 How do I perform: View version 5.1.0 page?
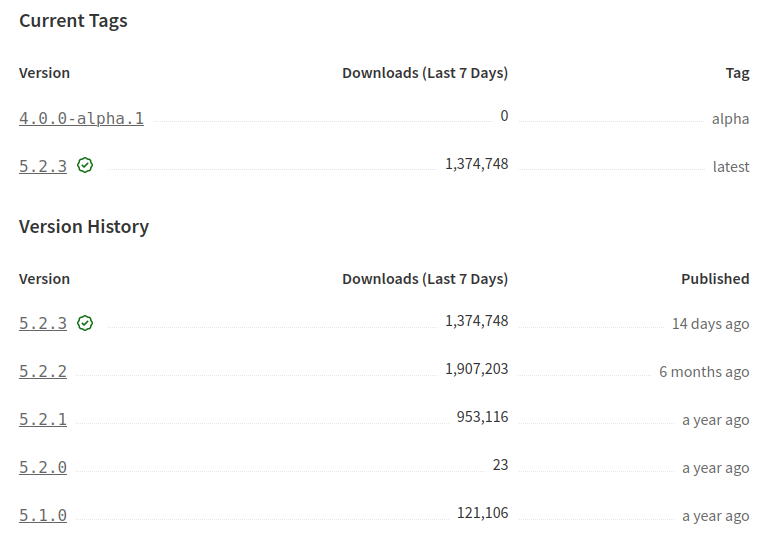43,515
